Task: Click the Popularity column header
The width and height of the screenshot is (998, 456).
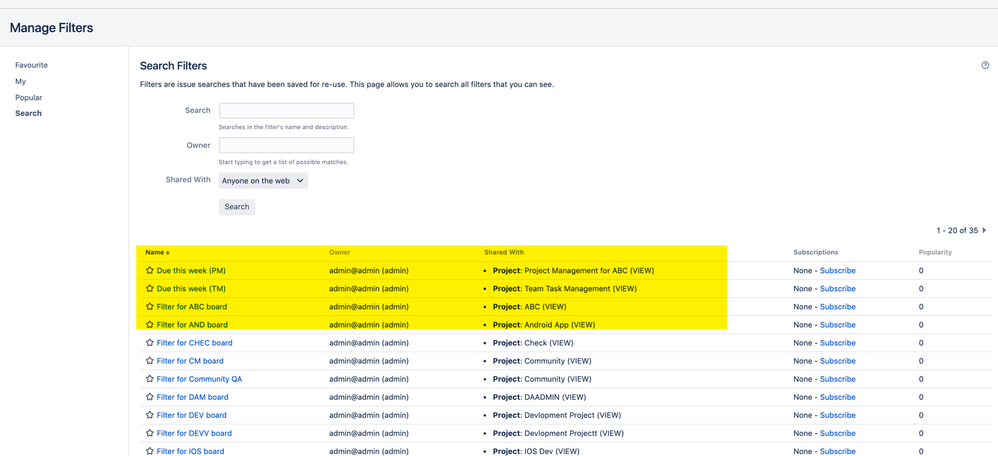Action: [x=935, y=252]
